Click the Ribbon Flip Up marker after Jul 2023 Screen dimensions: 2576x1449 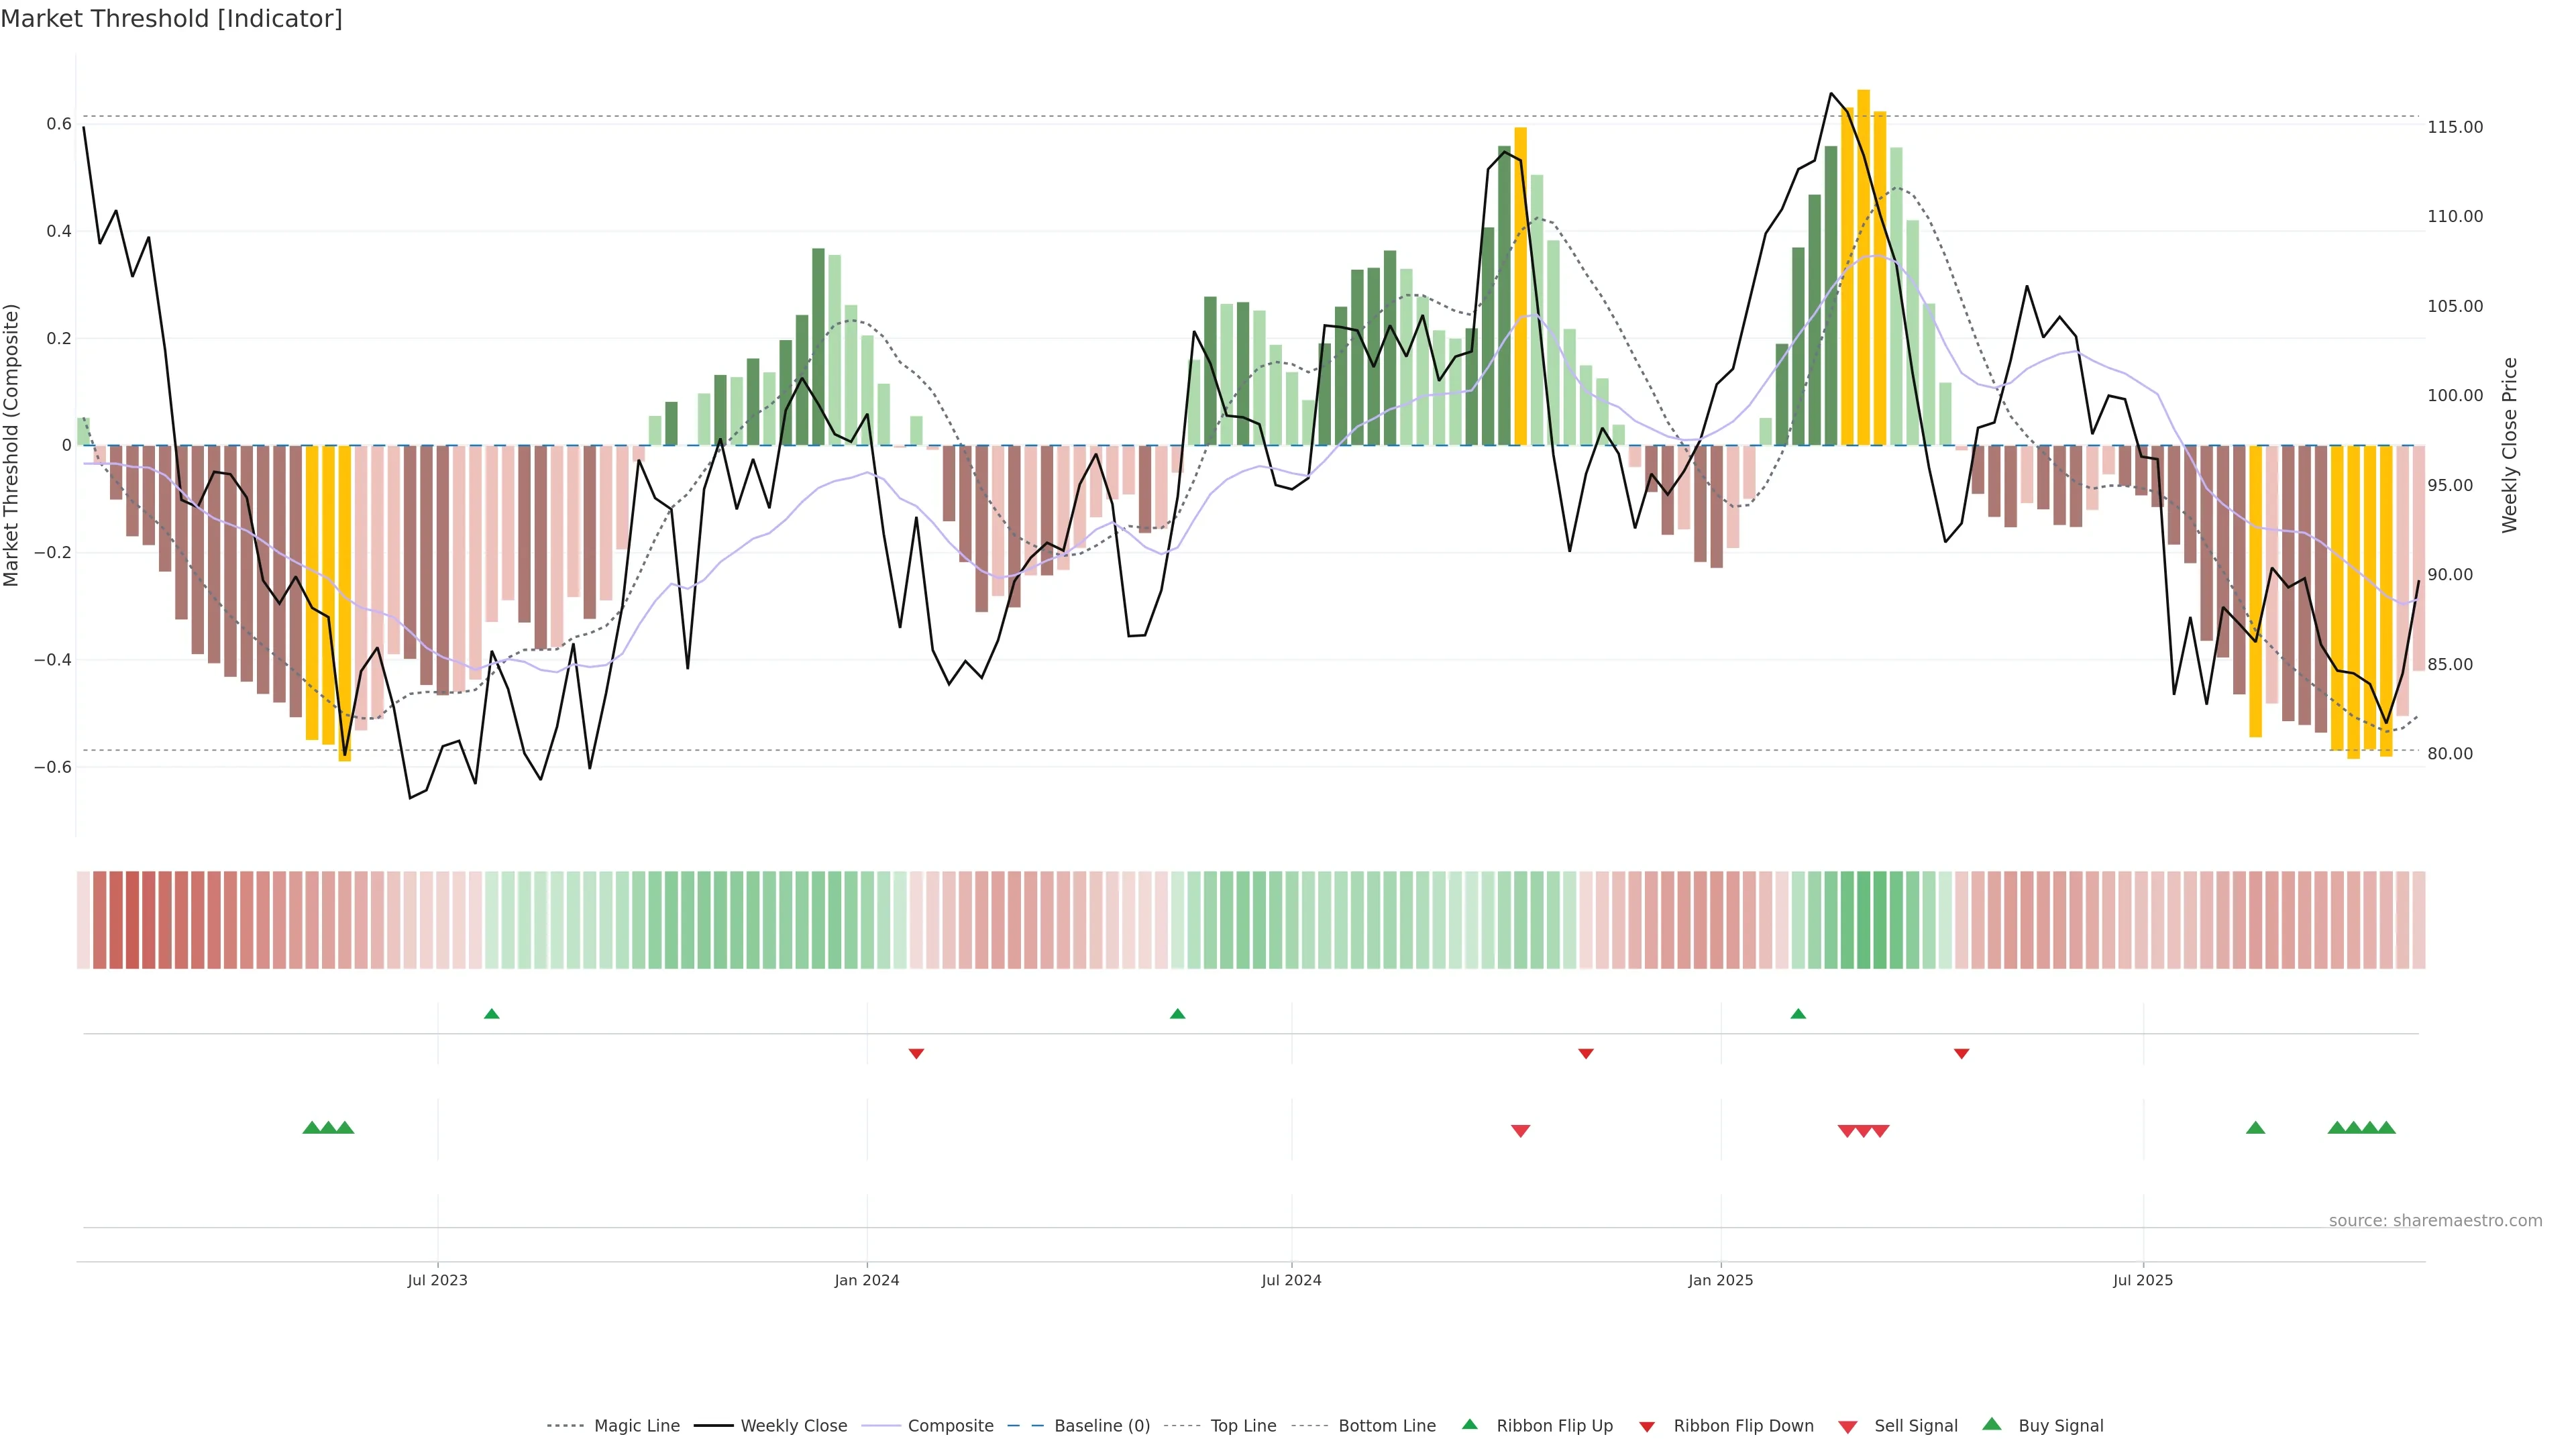click(x=491, y=1014)
